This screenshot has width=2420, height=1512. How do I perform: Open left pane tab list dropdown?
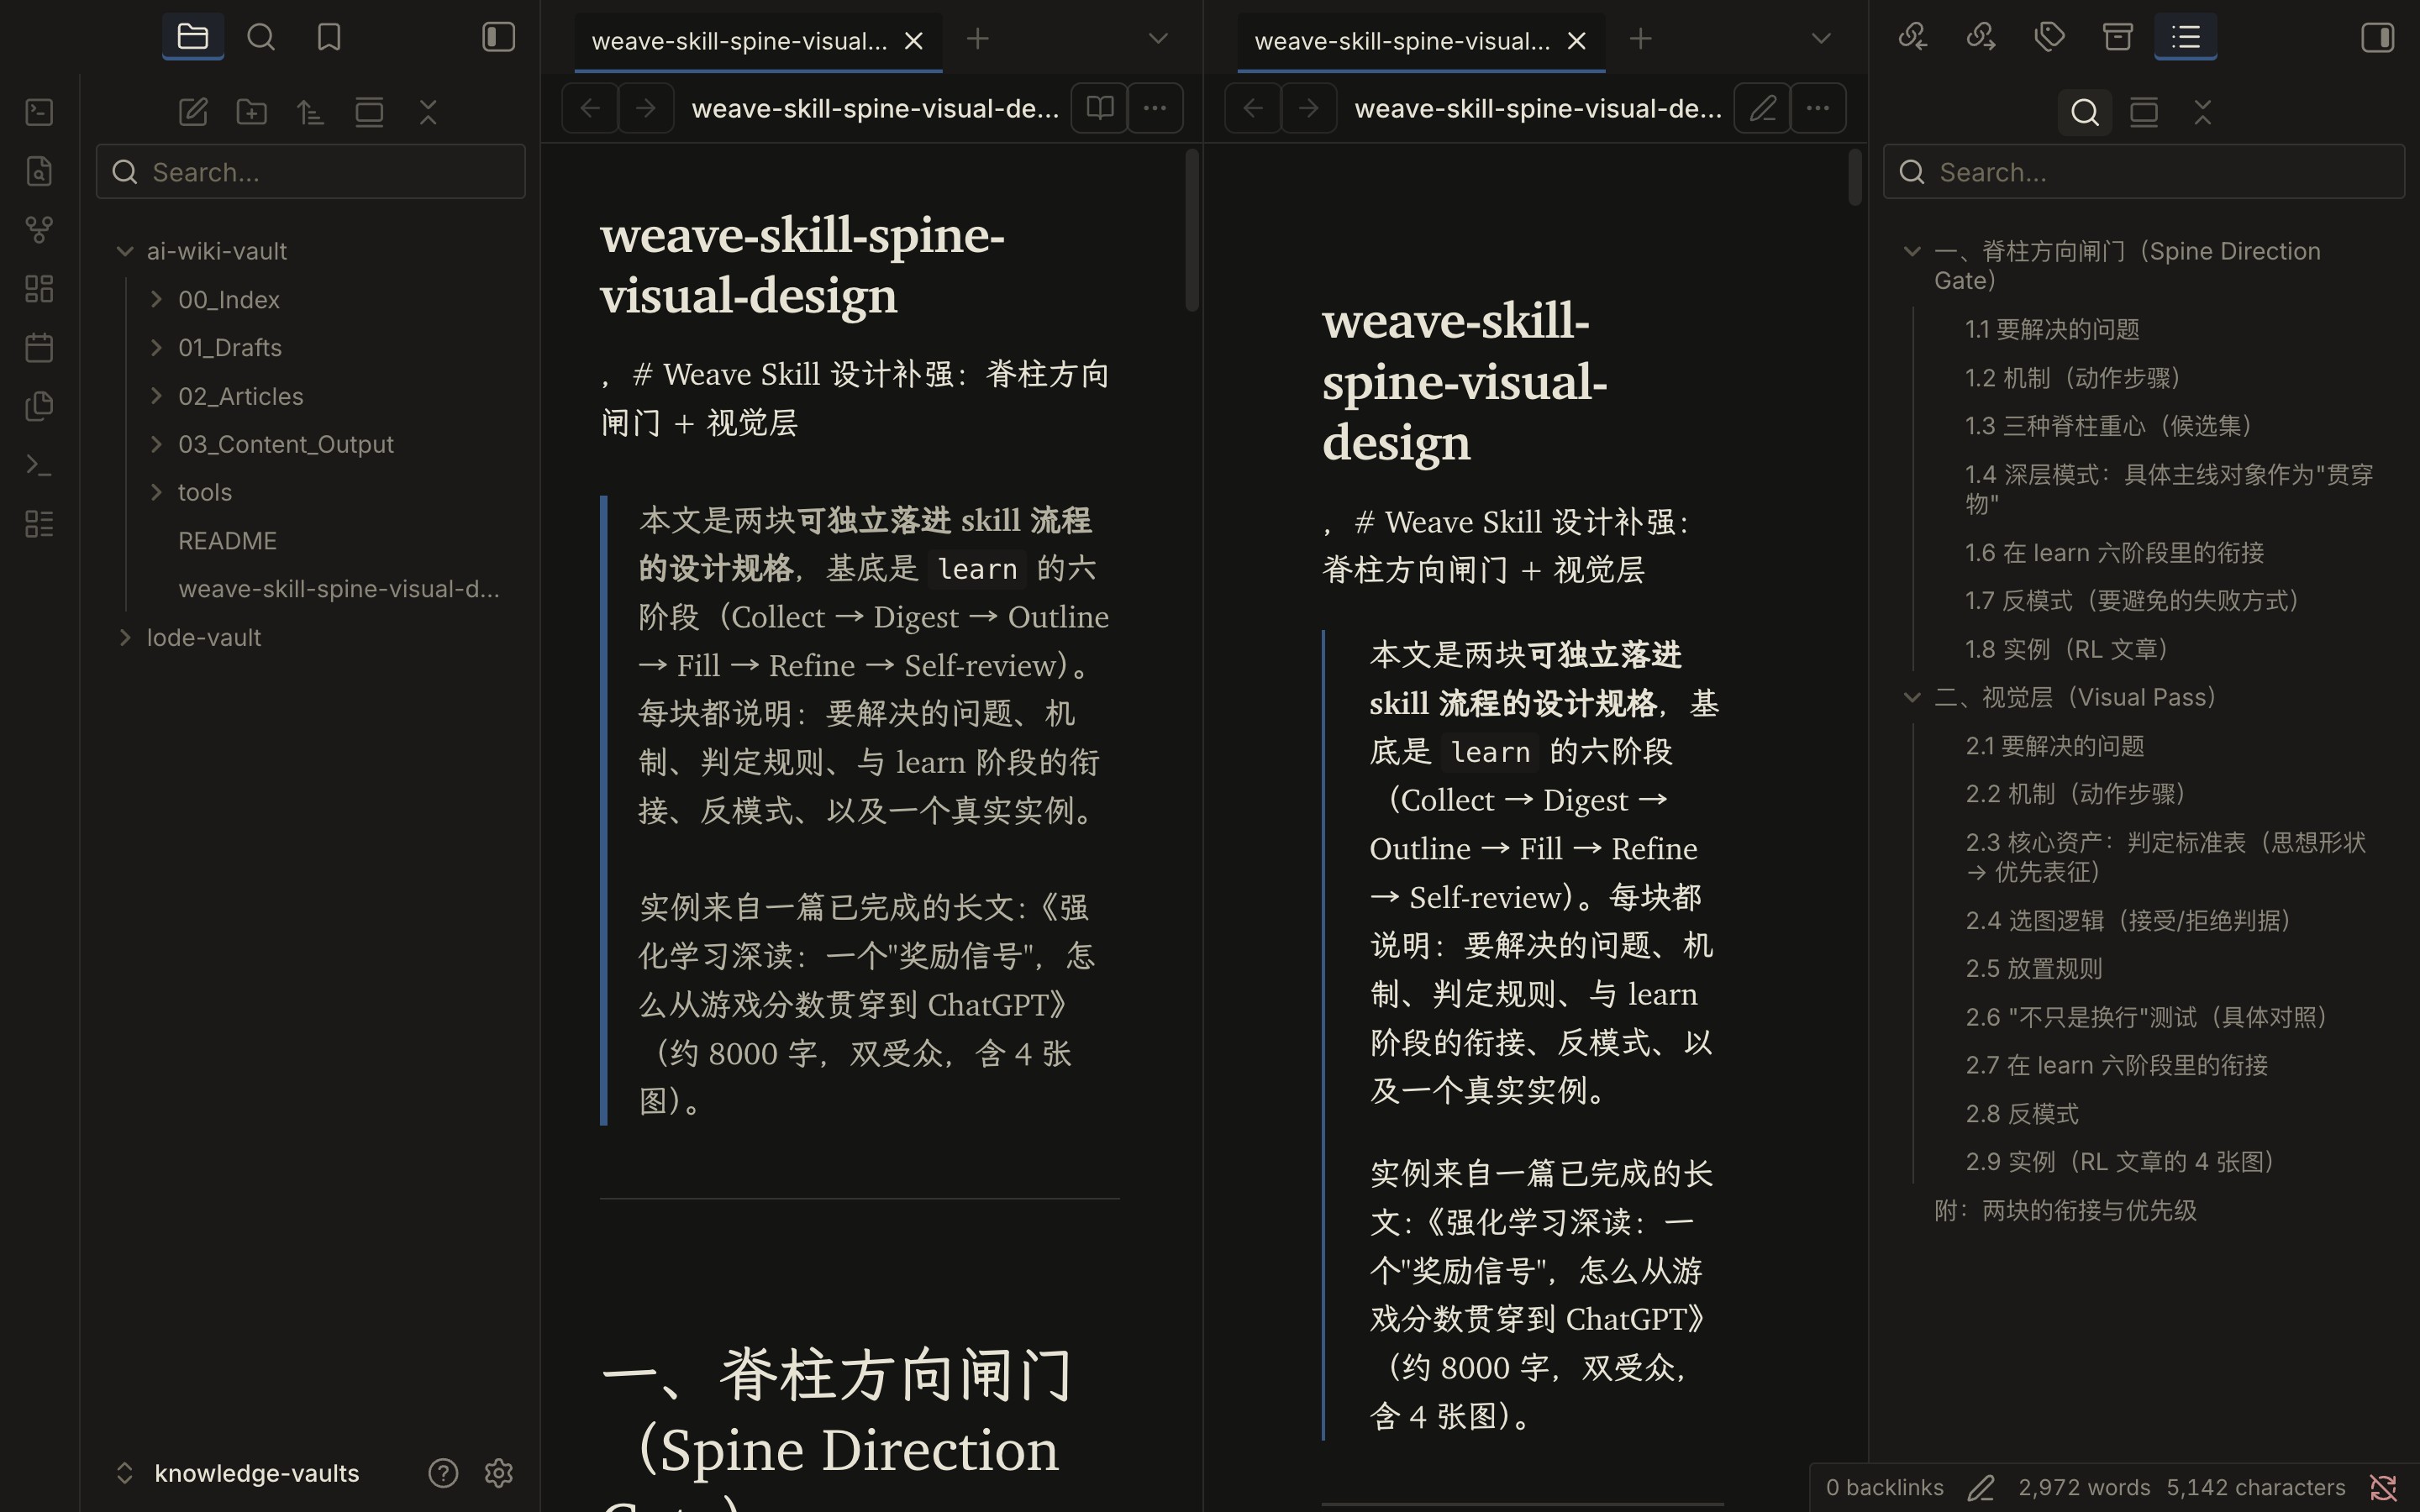[1158, 39]
